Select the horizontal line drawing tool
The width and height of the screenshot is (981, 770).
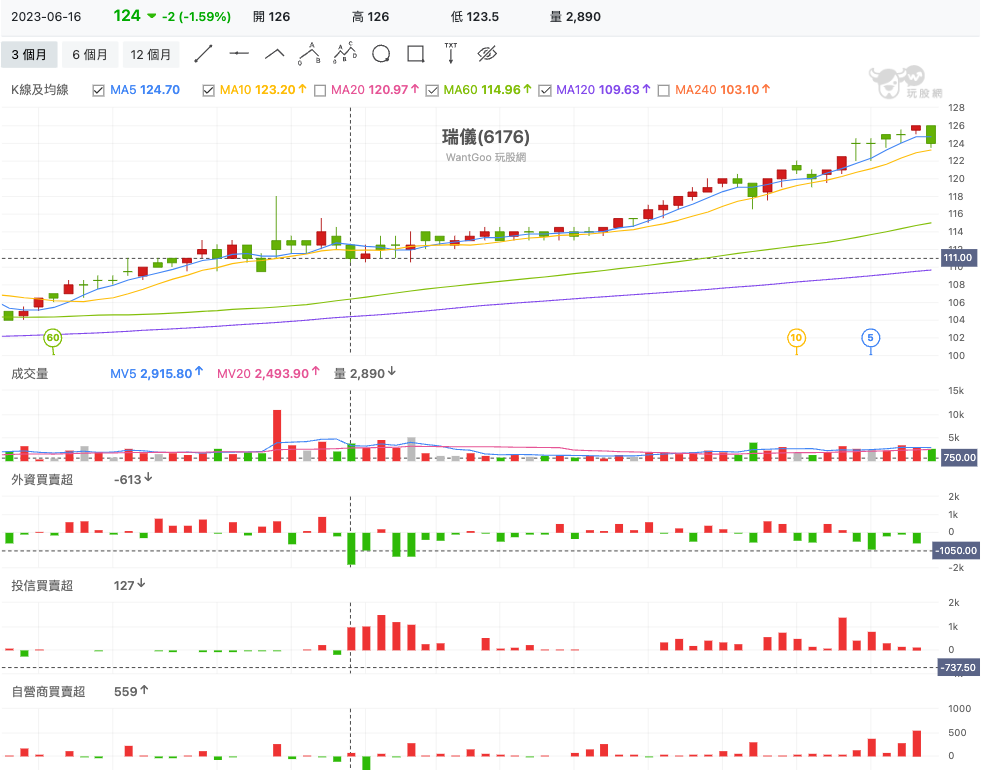point(238,54)
